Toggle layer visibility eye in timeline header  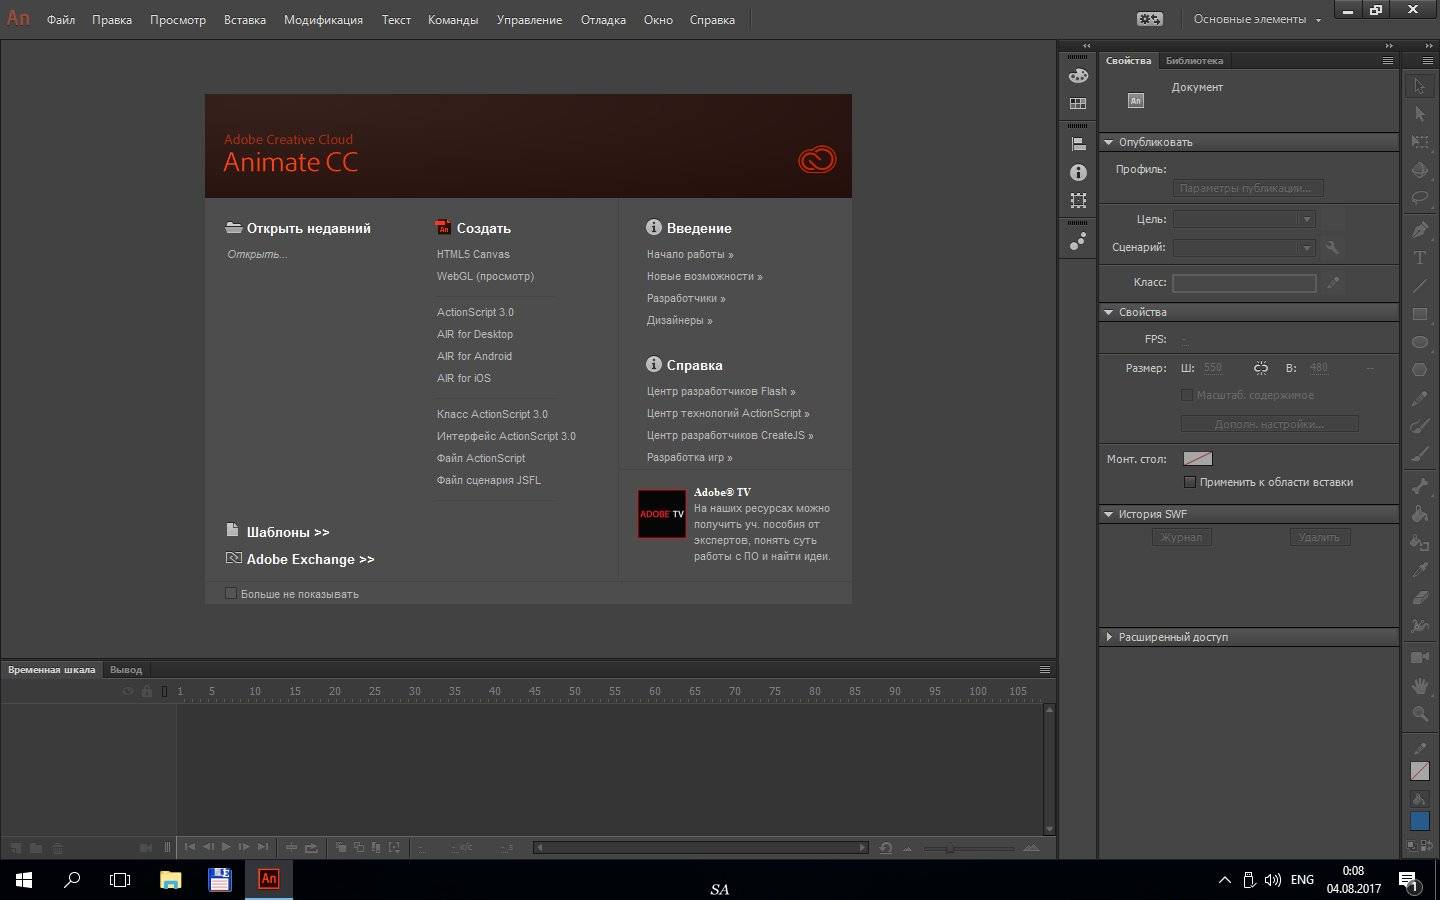(128, 691)
